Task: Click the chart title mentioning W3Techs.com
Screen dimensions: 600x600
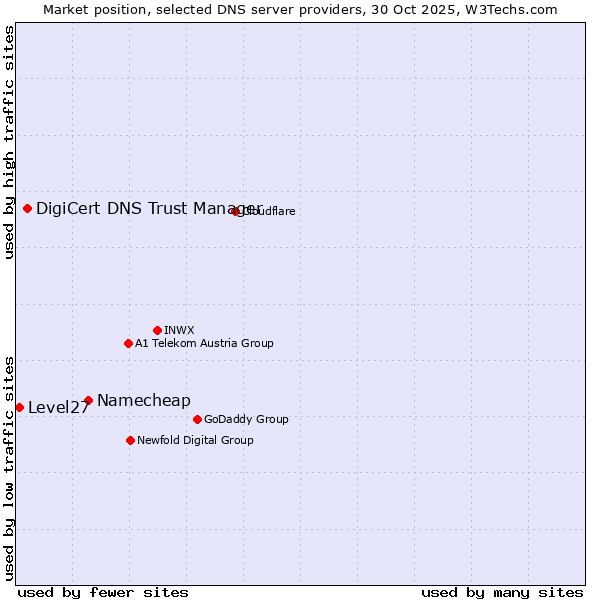Action: 300,9
